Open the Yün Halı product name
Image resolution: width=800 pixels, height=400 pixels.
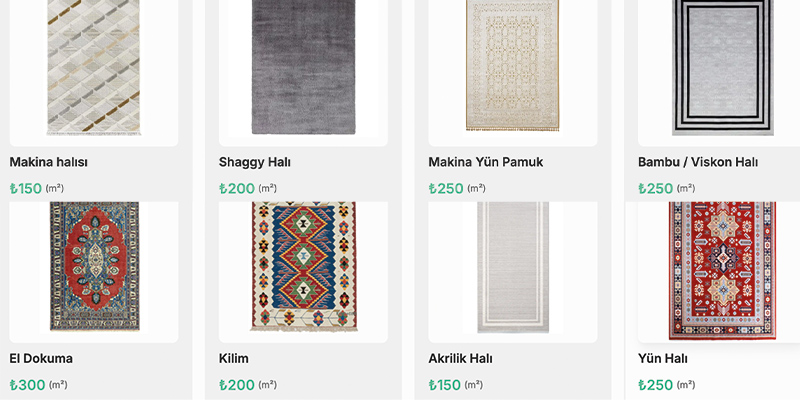point(662,359)
